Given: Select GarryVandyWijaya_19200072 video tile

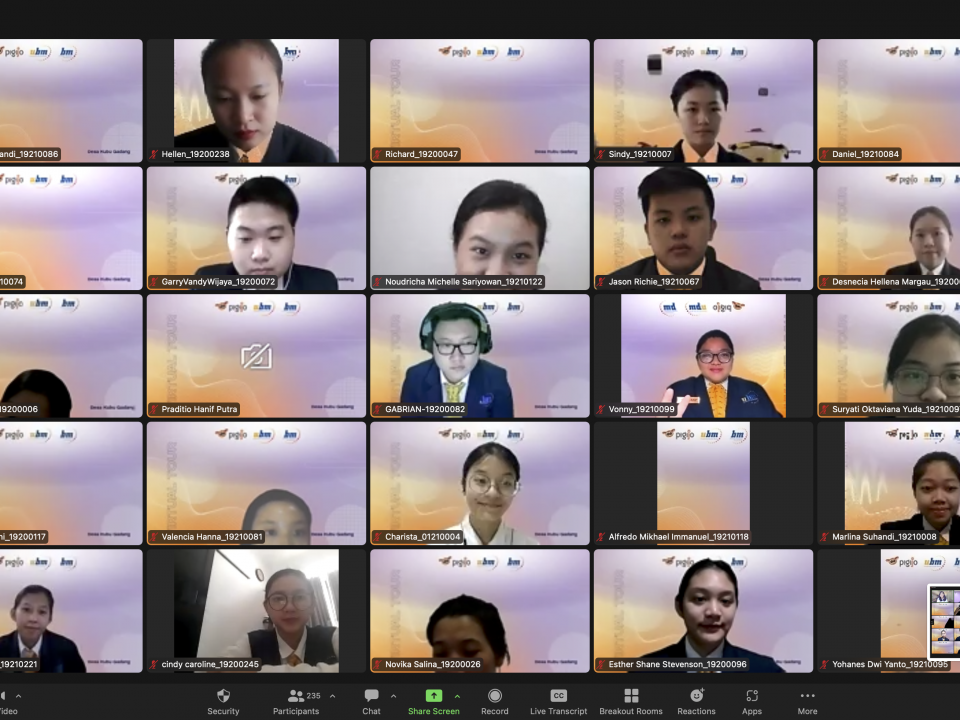Looking at the screenshot, I should pyautogui.click(x=256, y=228).
